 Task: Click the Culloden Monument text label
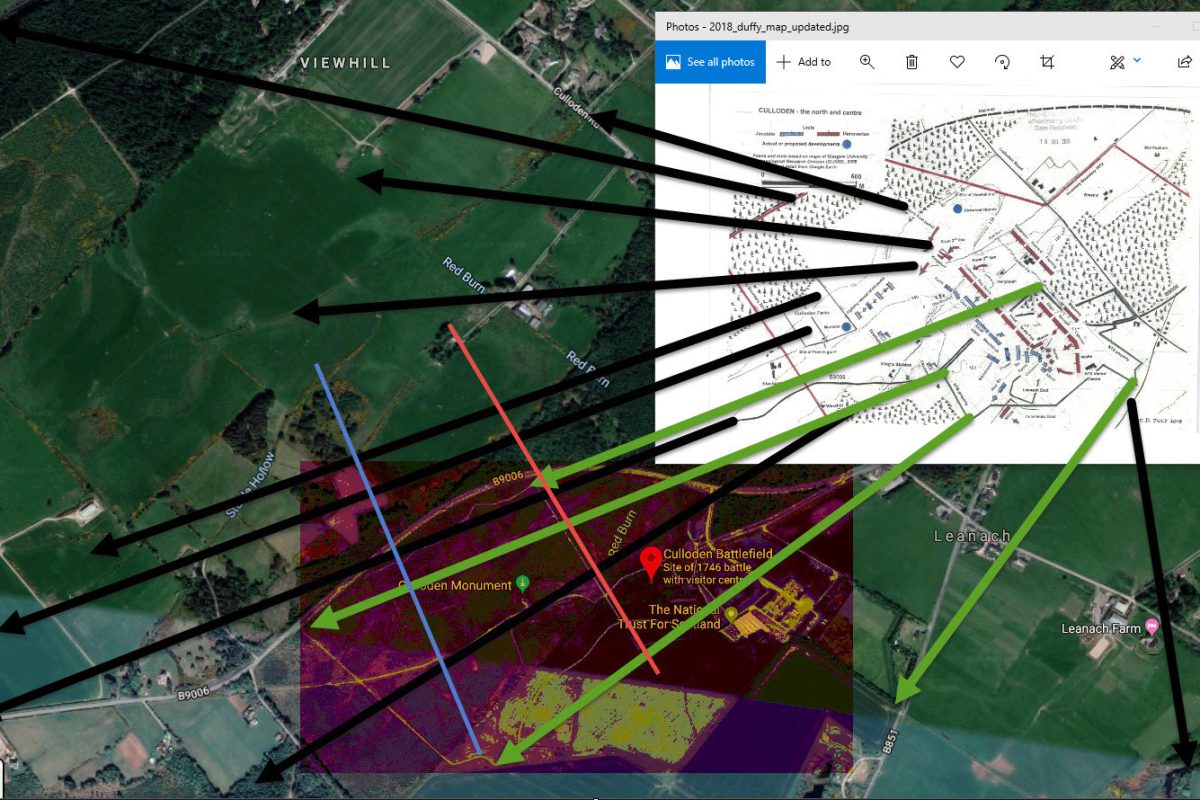(x=455, y=585)
